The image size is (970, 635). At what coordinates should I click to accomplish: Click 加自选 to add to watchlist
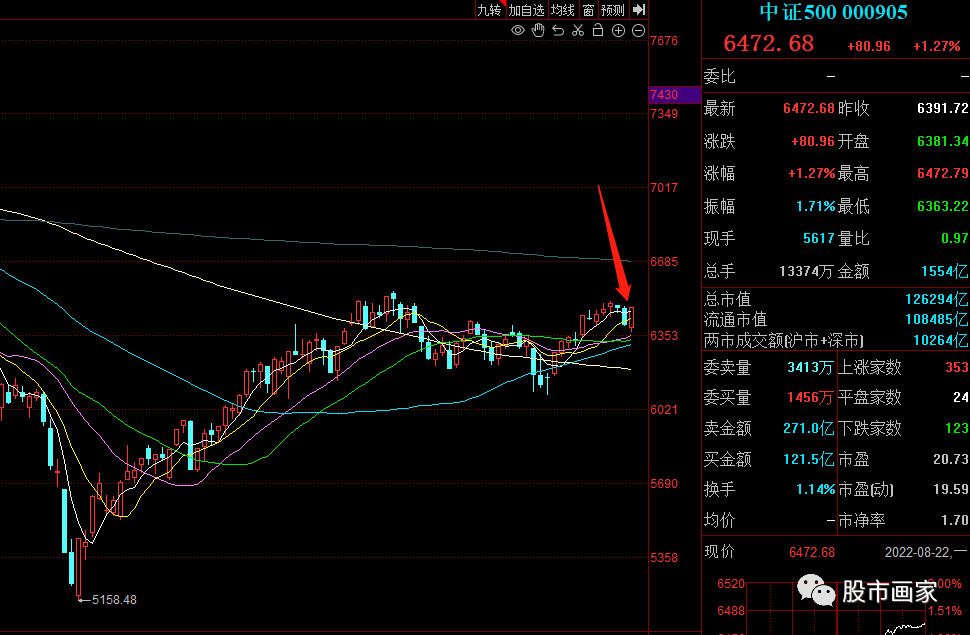pos(526,10)
